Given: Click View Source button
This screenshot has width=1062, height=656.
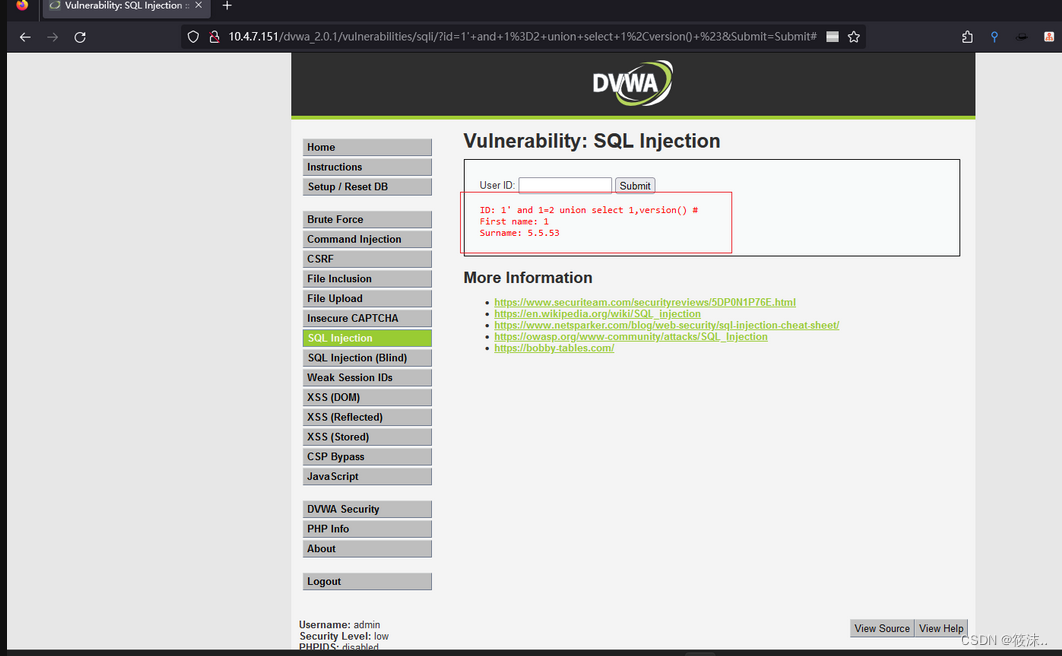Looking at the screenshot, I should point(882,628).
